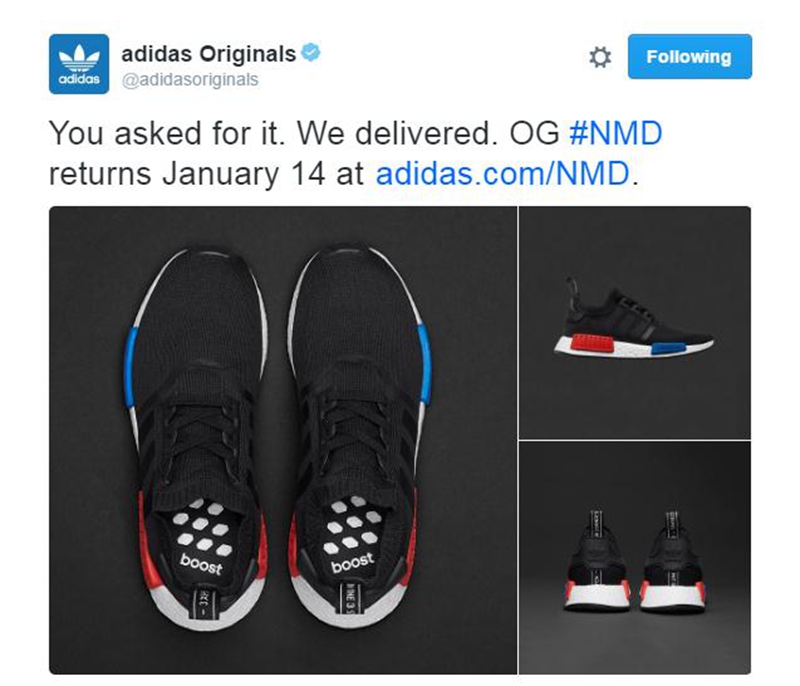Open the #NMD hashtag link

[x=615, y=133]
